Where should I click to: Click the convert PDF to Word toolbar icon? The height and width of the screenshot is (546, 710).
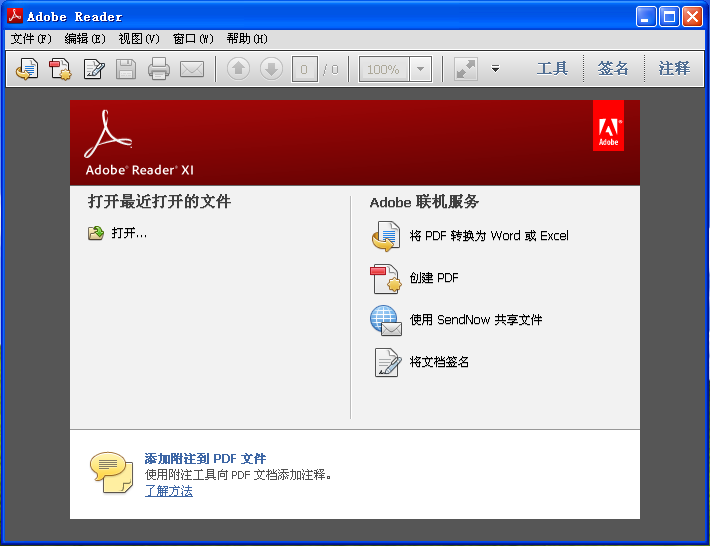pyautogui.click(x=27, y=69)
